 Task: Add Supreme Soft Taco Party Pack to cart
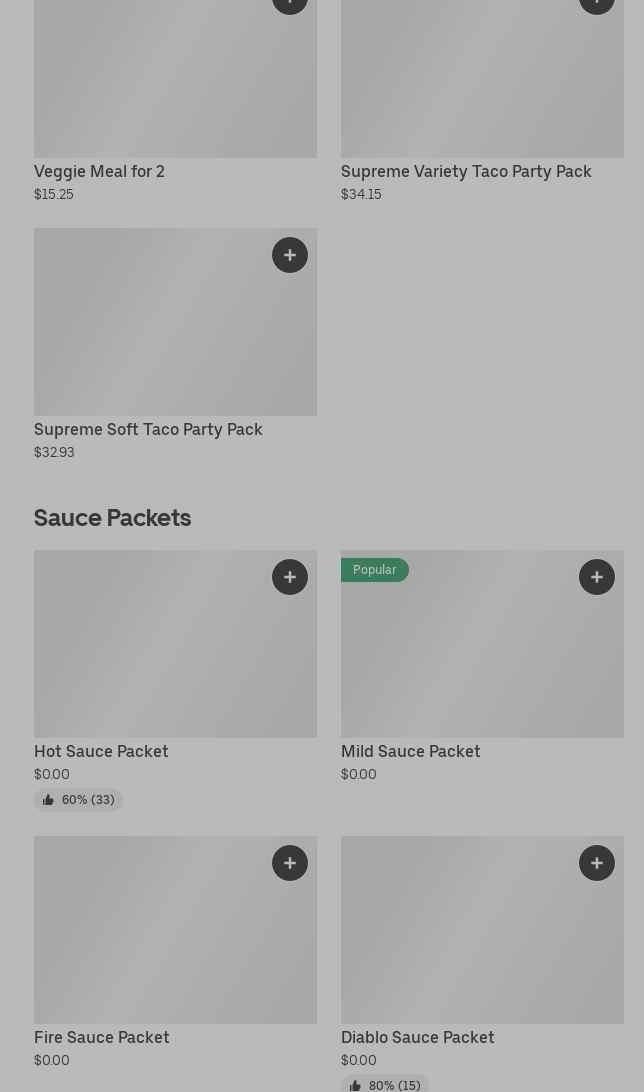[290, 255]
